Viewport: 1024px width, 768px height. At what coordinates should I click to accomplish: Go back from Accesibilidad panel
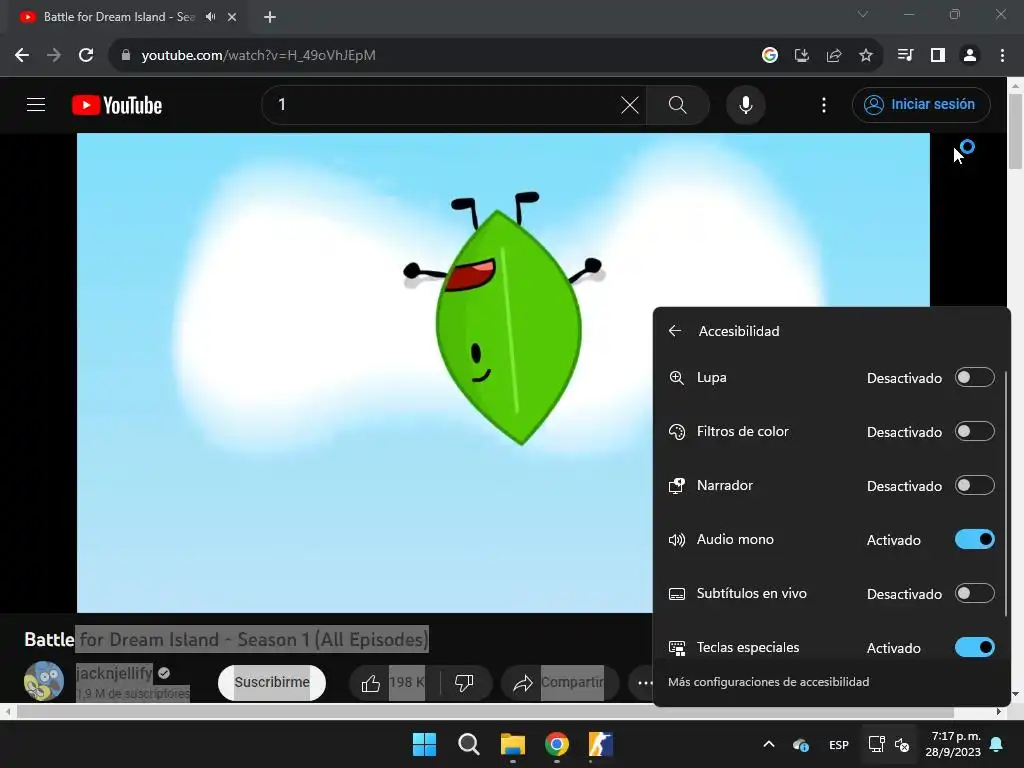tap(675, 331)
